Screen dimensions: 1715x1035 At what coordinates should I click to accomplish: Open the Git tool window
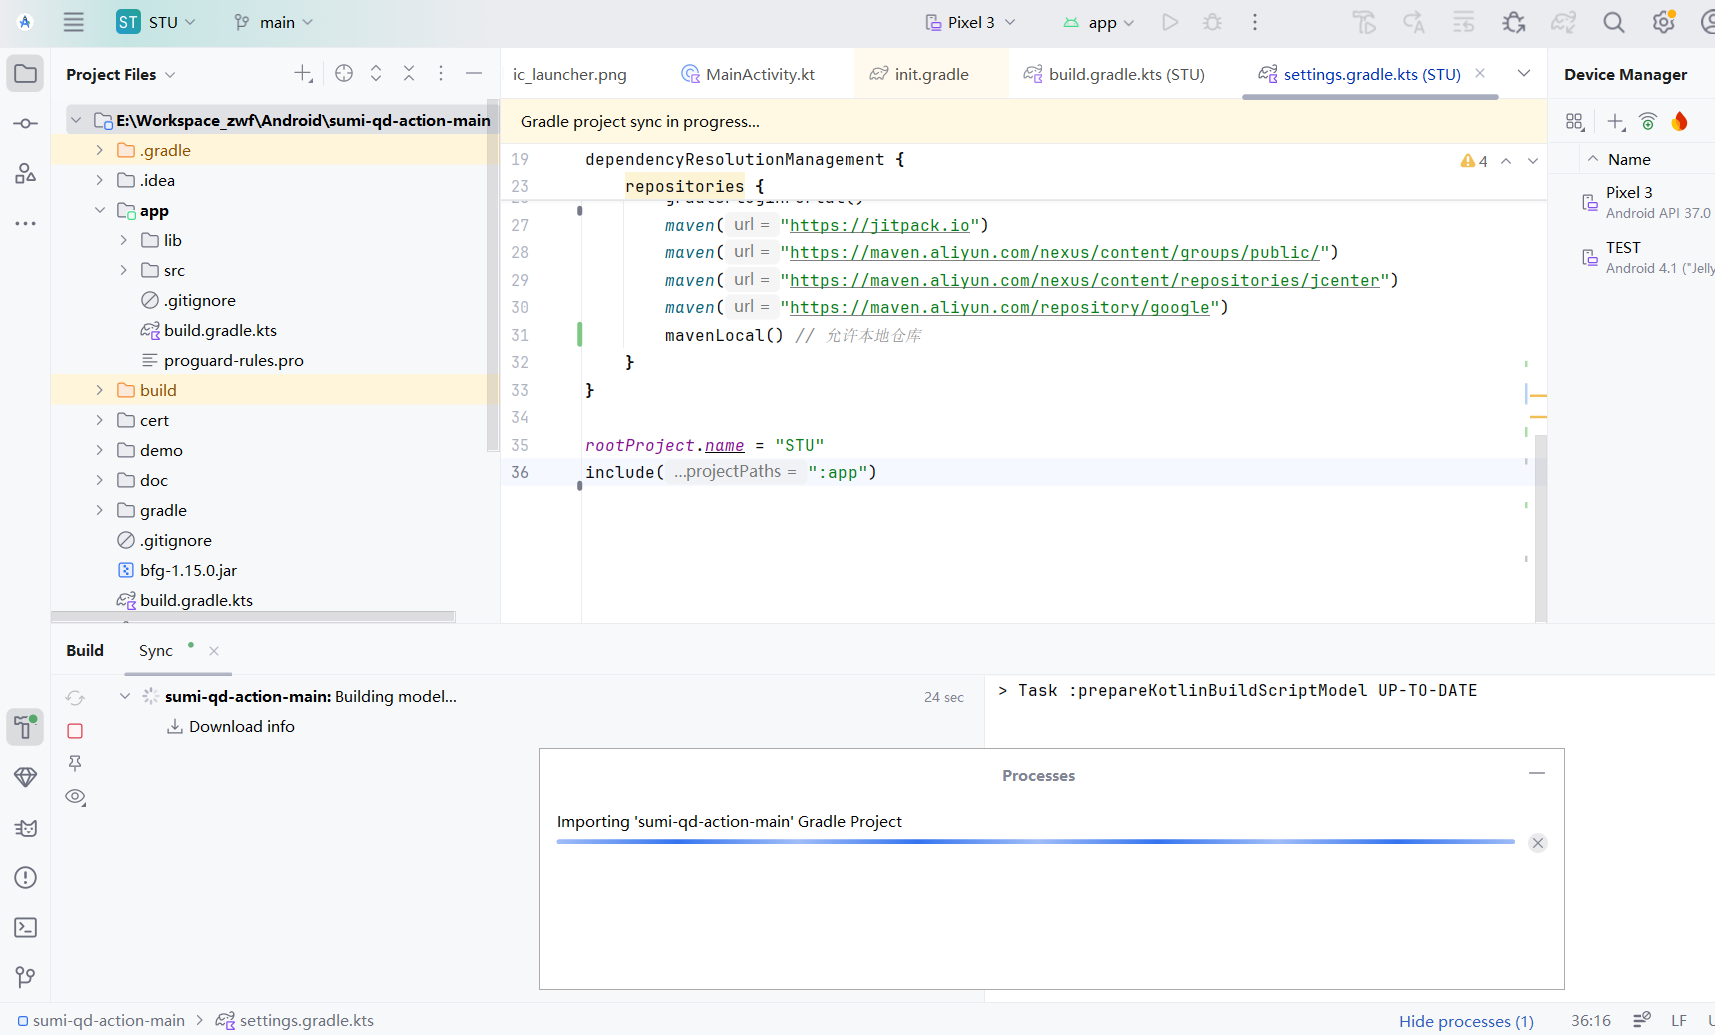tap(25, 977)
